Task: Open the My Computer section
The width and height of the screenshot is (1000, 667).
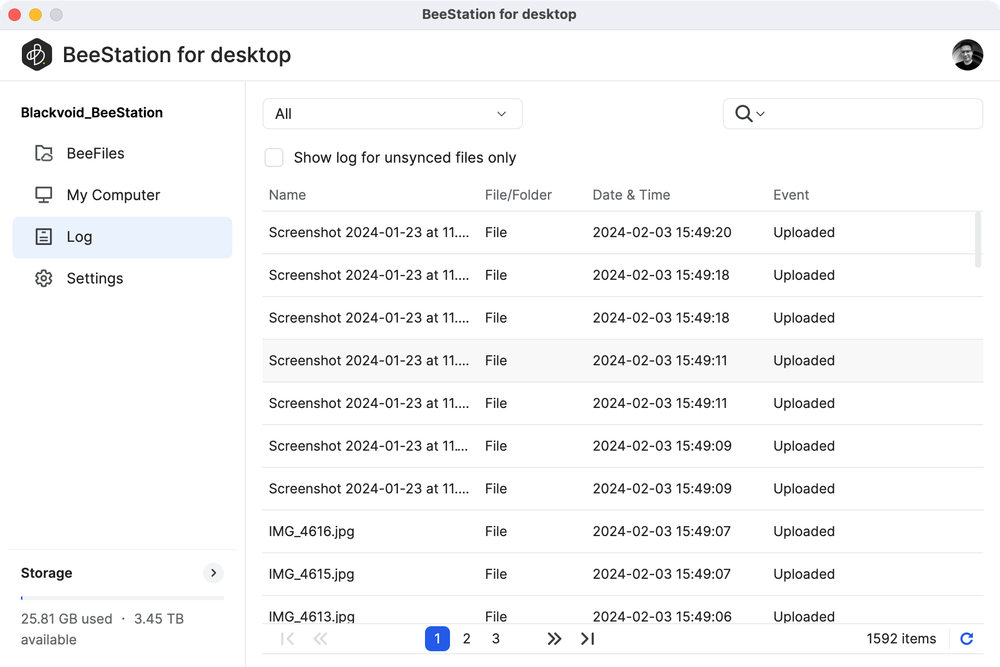Action: tap(122, 194)
